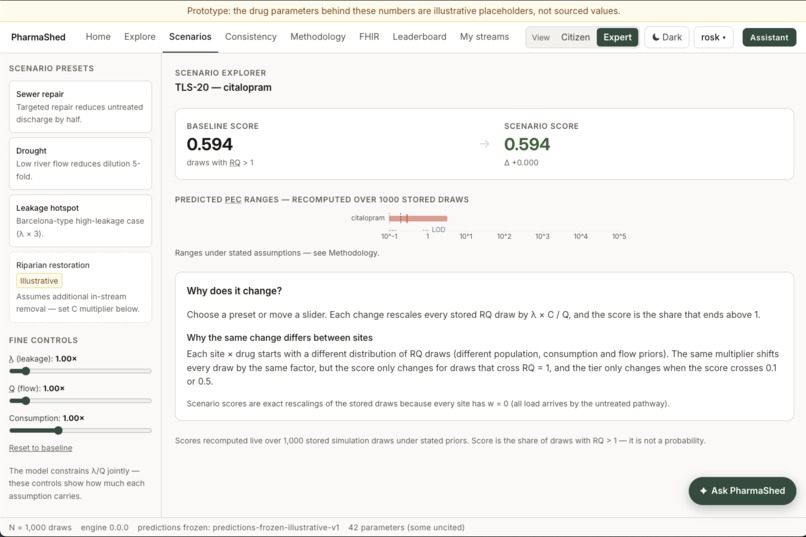Open the Explore nav item
806x537 pixels.
(139, 36)
